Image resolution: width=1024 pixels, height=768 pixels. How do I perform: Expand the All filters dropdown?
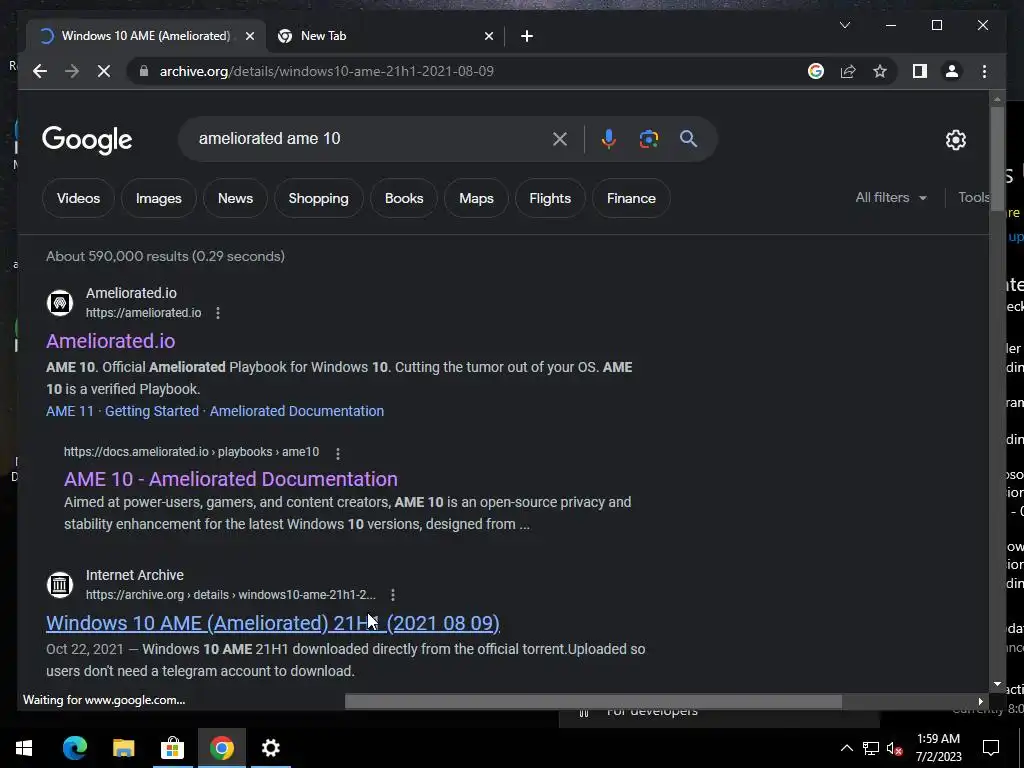891,197
